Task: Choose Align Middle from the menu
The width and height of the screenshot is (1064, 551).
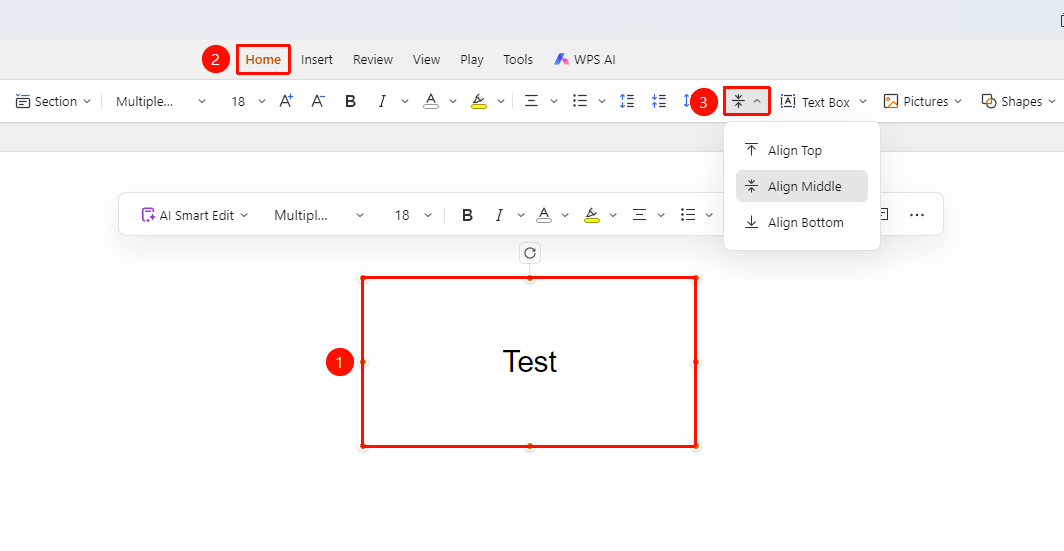Action: [802, 186]
